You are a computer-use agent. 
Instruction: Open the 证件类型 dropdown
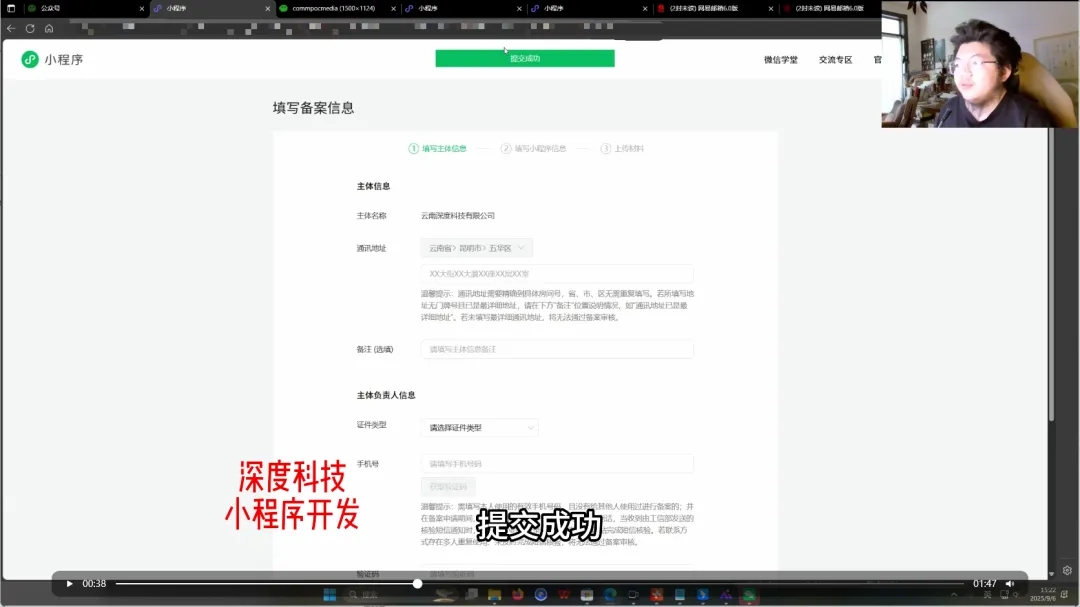[x=478, y=426]
